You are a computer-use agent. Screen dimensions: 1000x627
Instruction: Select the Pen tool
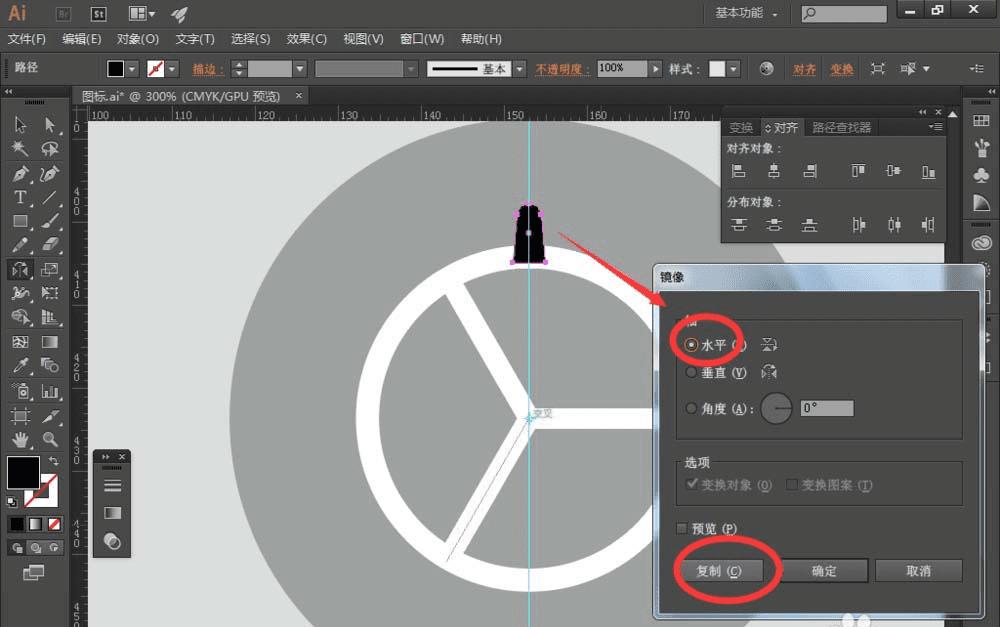click(20, 173)
